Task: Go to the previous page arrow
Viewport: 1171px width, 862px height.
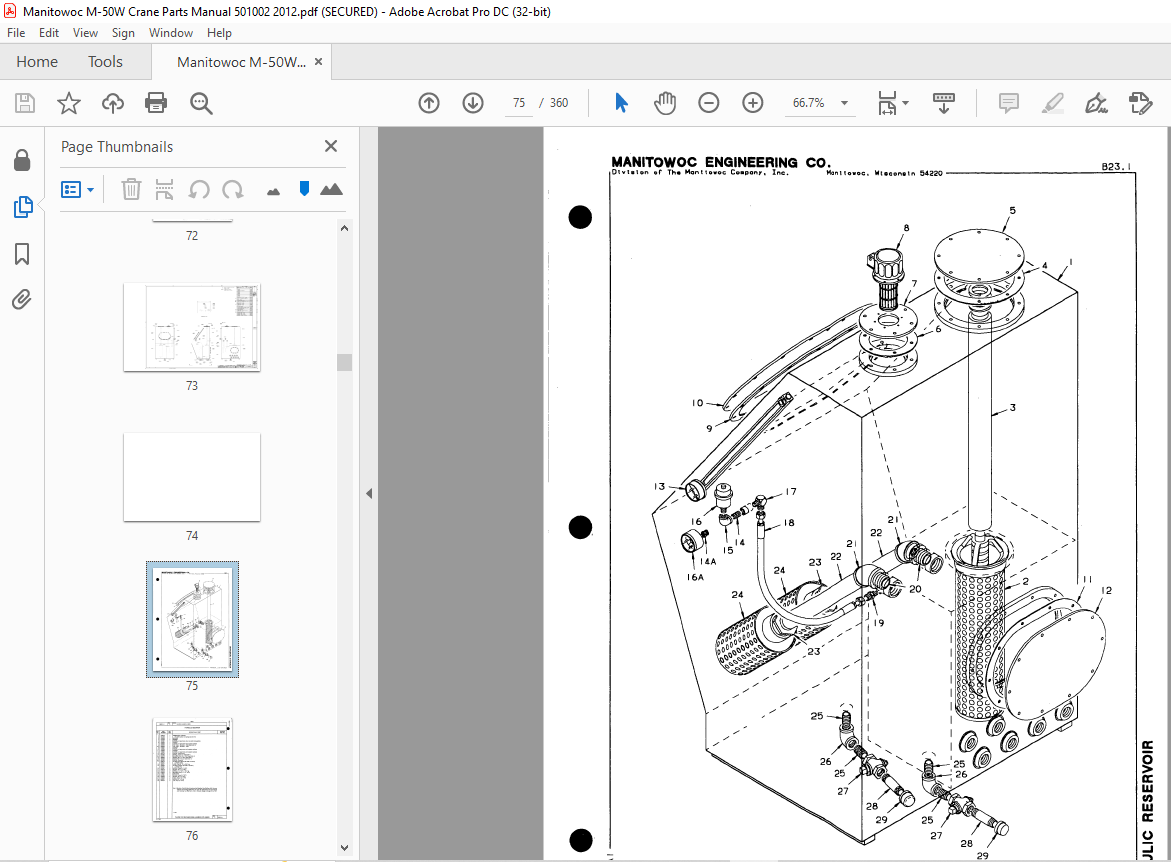Action: [x=429, y=103]
